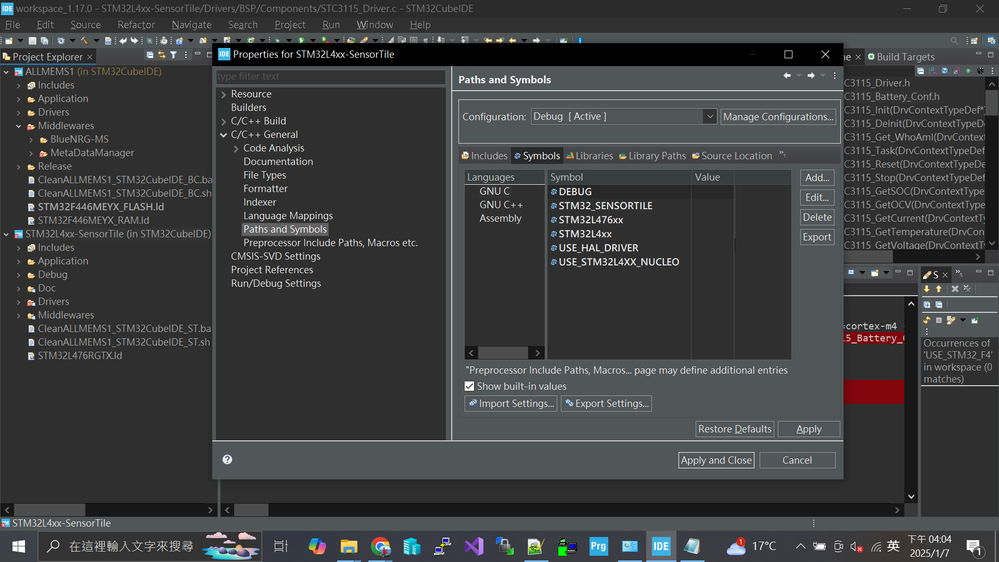Click the Languages list horizontal scrollbar
Viewport: 999px width, 562px height.
504,353
